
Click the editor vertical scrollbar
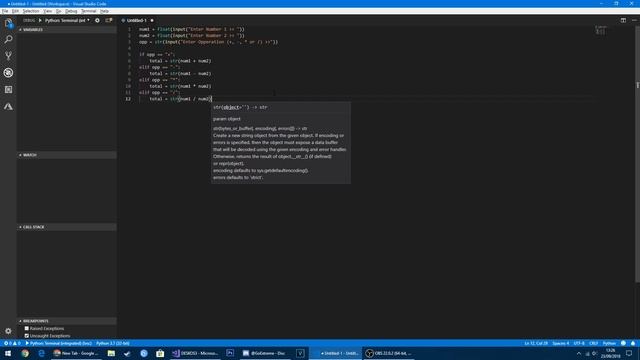click(x=637, y=155)
